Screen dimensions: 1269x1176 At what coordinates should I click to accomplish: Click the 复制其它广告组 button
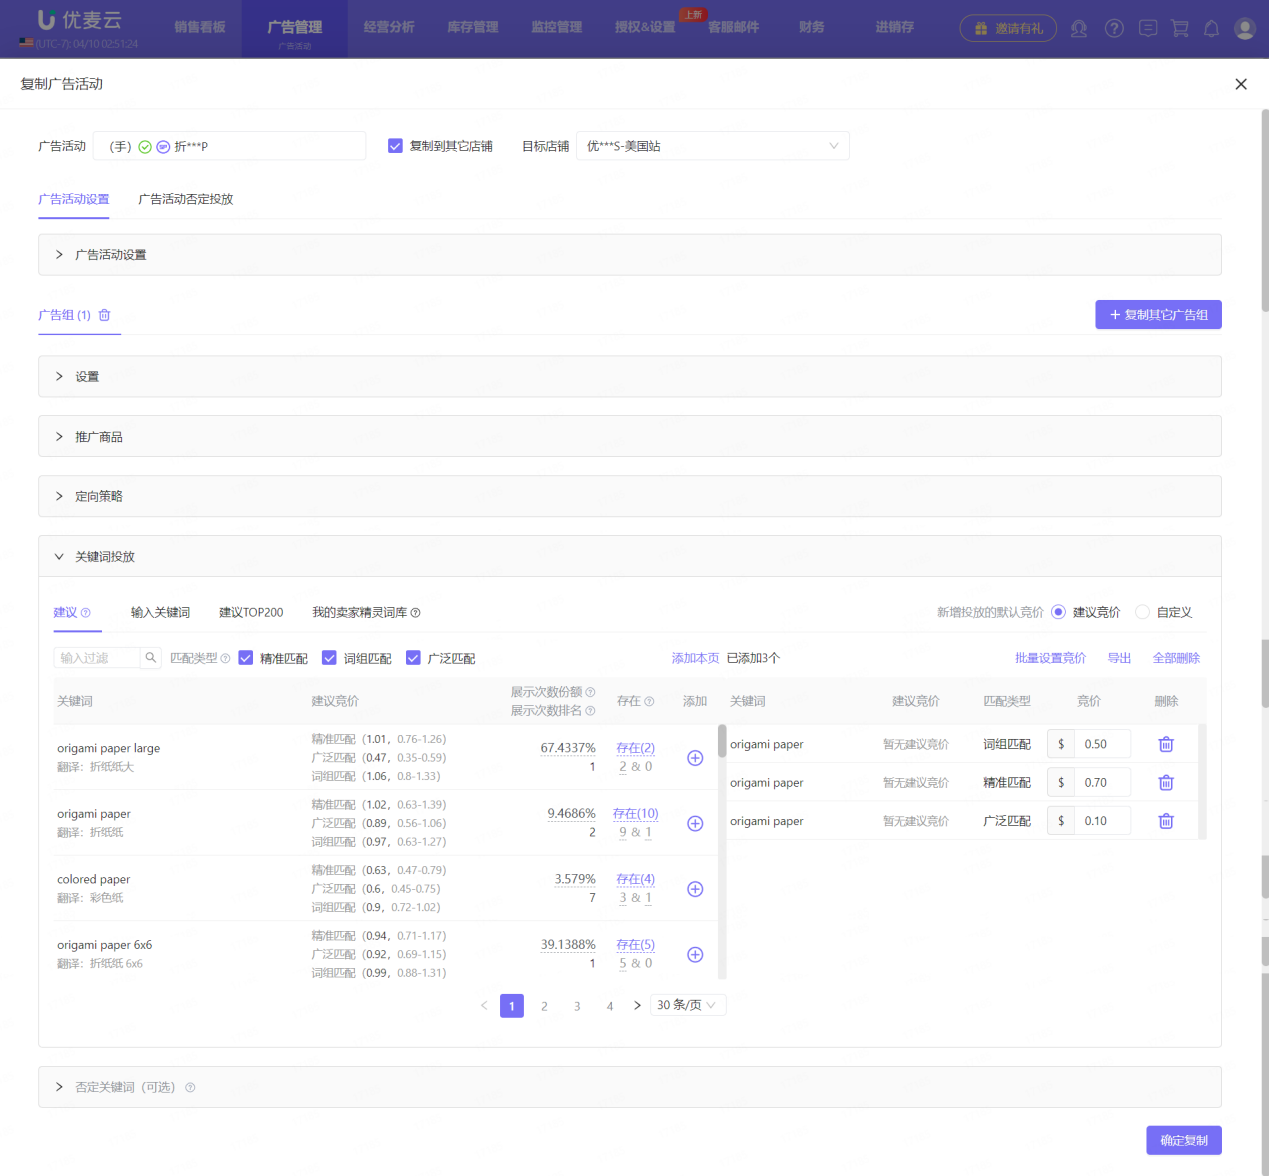point(1158,315)
